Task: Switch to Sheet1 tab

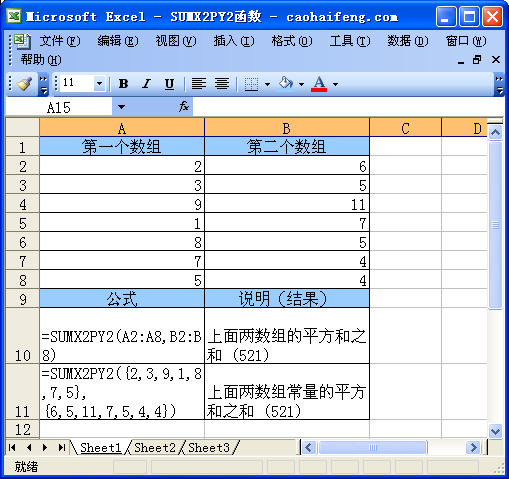Action: [101, 447]
